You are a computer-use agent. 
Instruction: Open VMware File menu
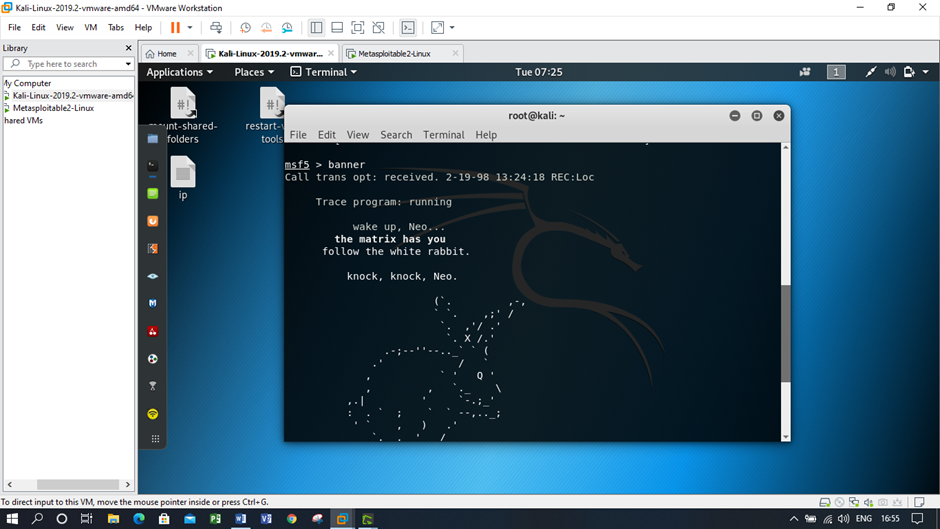pos(14,28)
